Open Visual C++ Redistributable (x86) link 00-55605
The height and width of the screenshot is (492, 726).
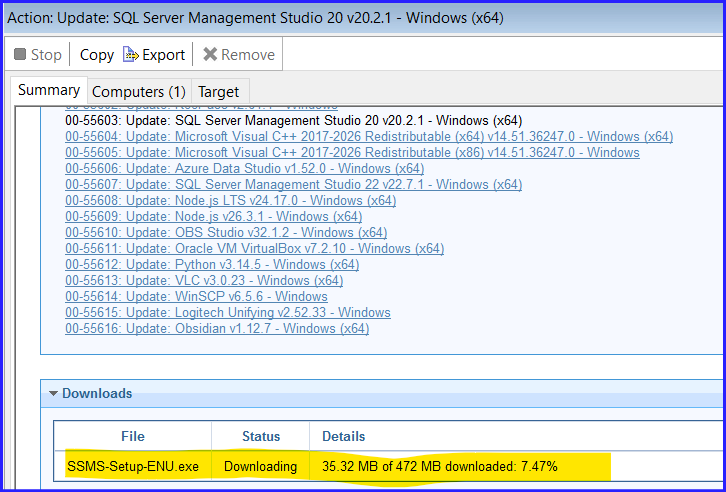352,152
